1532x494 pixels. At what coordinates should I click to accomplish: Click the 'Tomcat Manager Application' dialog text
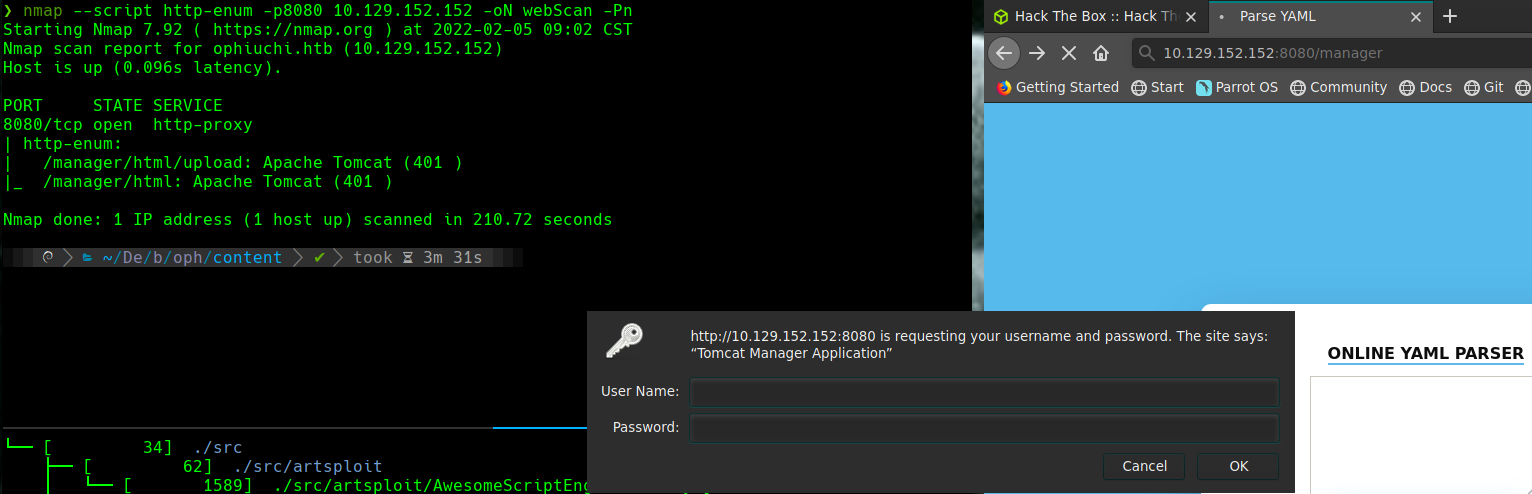[x=791, y=353]
